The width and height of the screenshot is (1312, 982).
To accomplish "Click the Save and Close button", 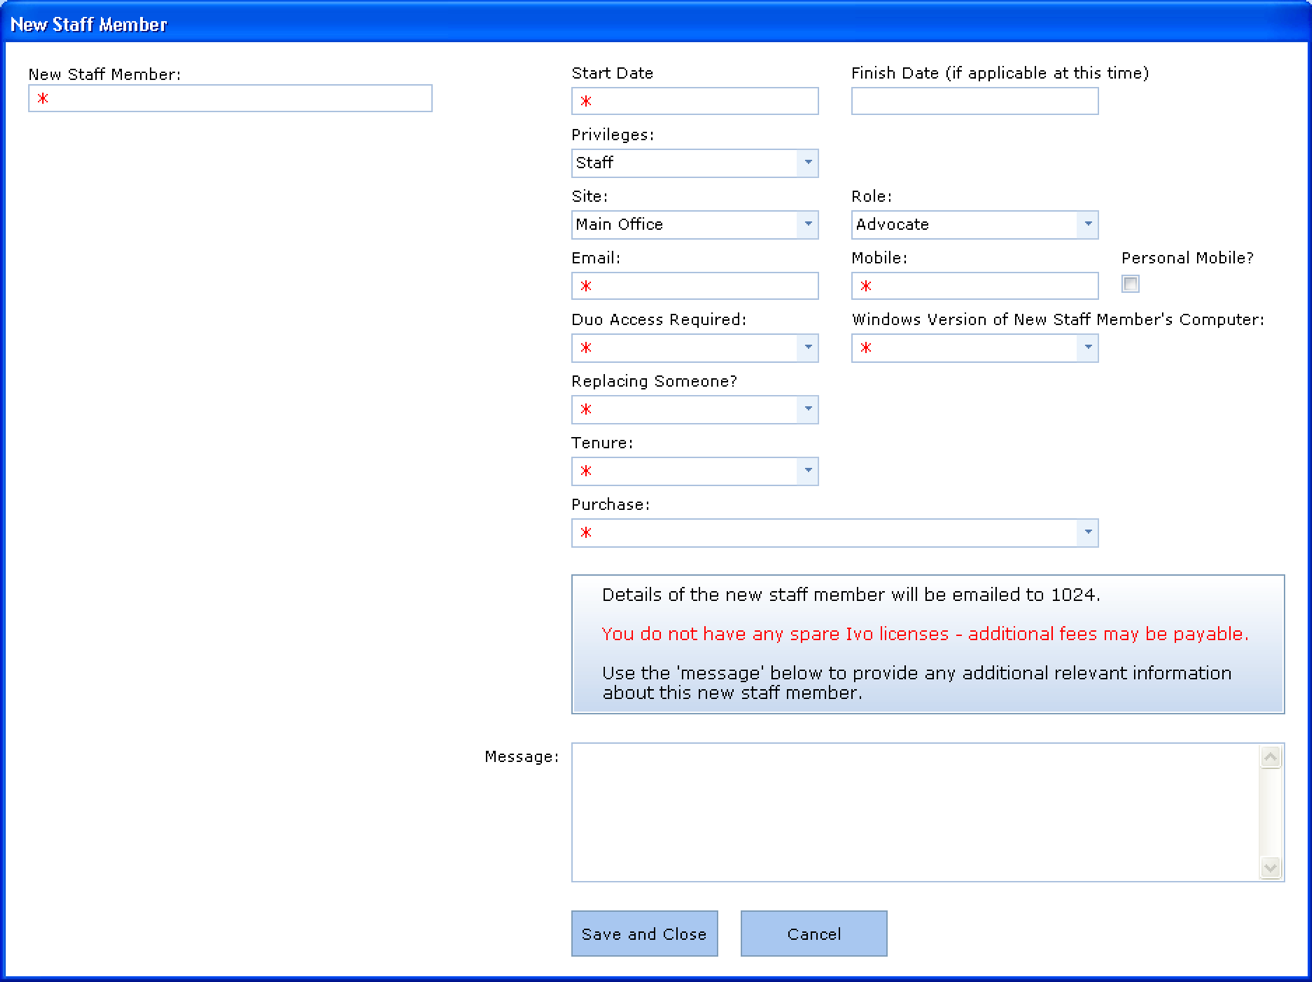I will click(644, 934).
